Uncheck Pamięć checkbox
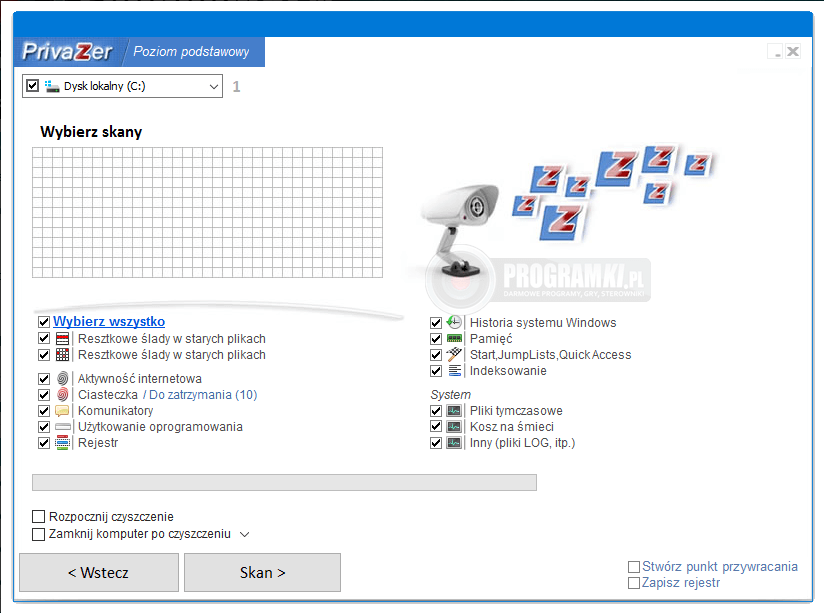824x613 pixels. coord(436,339)
